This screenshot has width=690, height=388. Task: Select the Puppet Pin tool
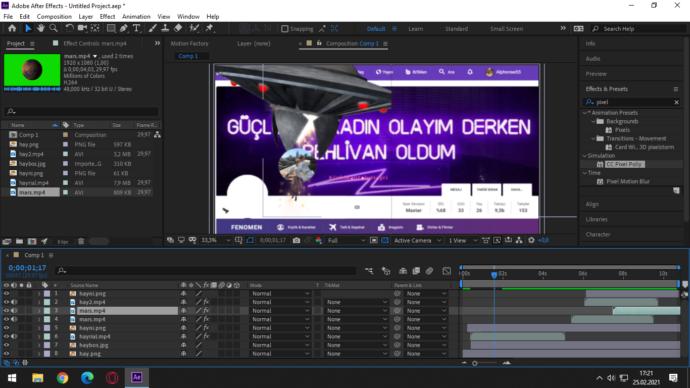point(209,29)
